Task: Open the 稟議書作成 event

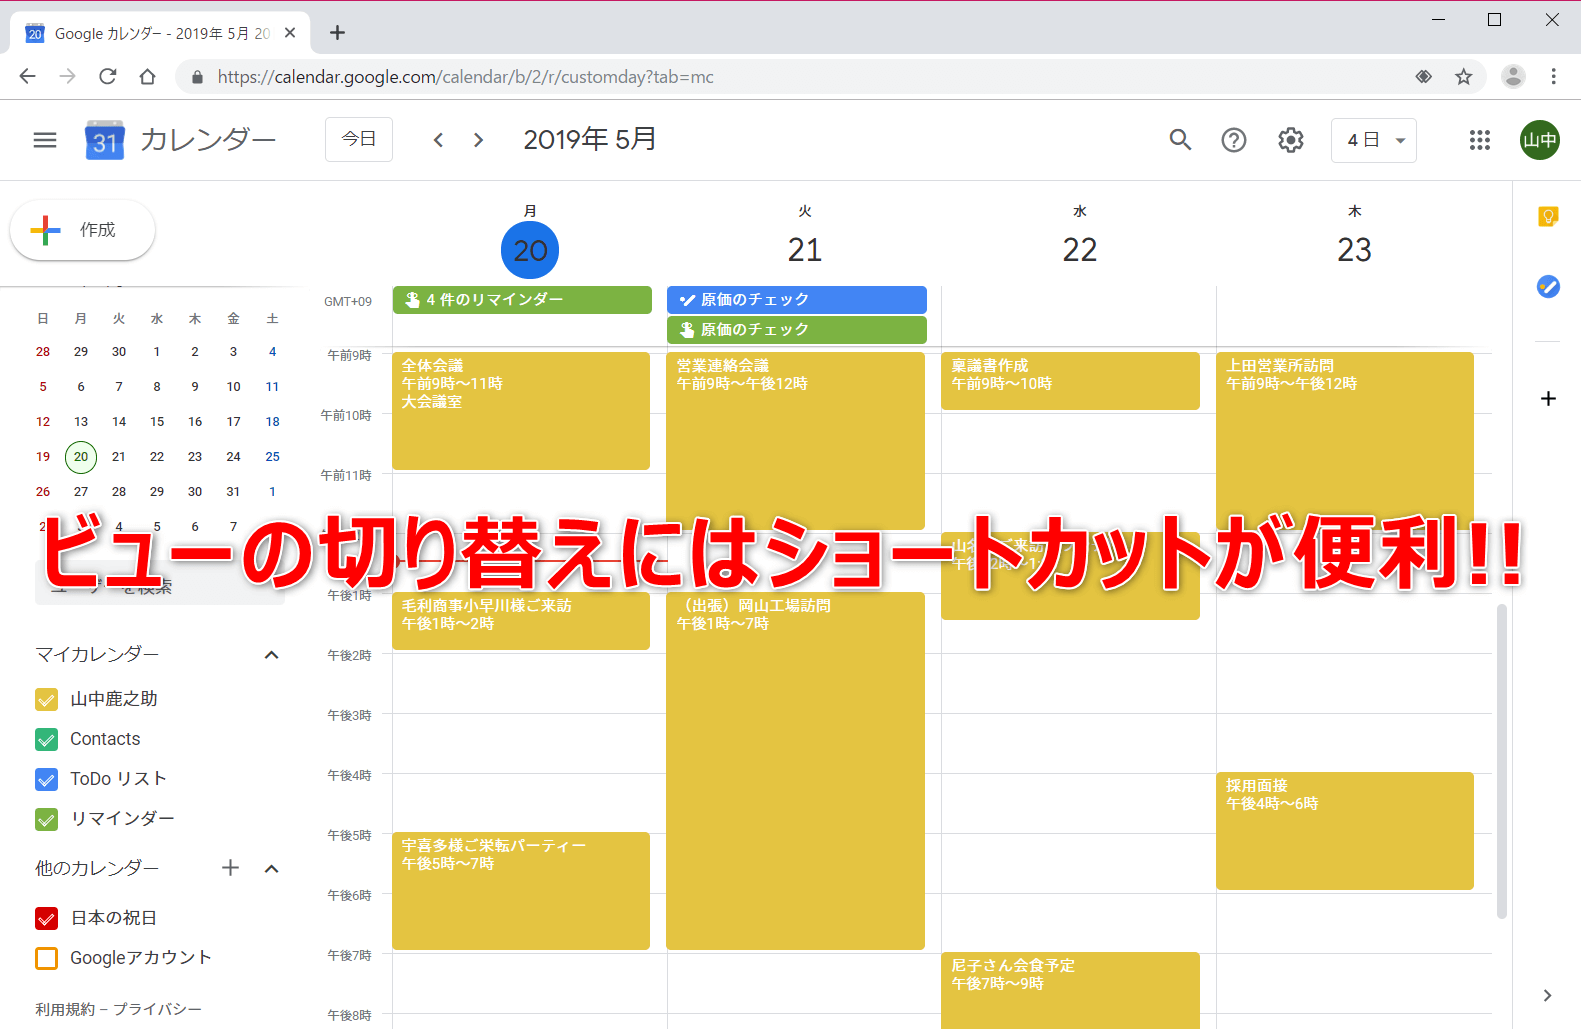Action: coord(1070,381)
